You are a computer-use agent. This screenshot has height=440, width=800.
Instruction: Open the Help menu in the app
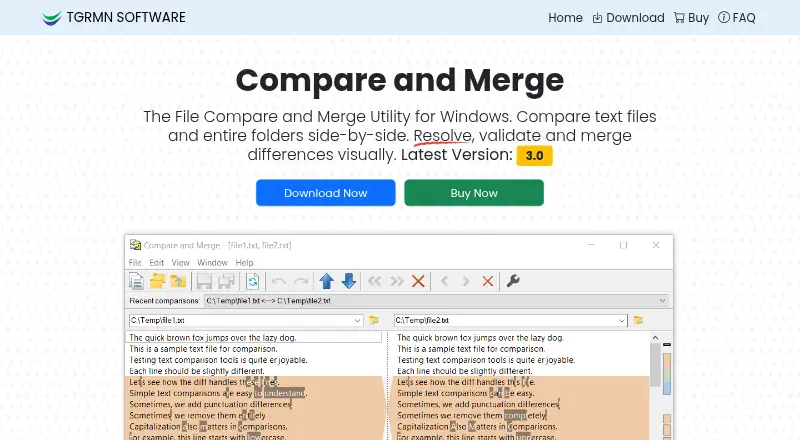click(x=244, y=262)
